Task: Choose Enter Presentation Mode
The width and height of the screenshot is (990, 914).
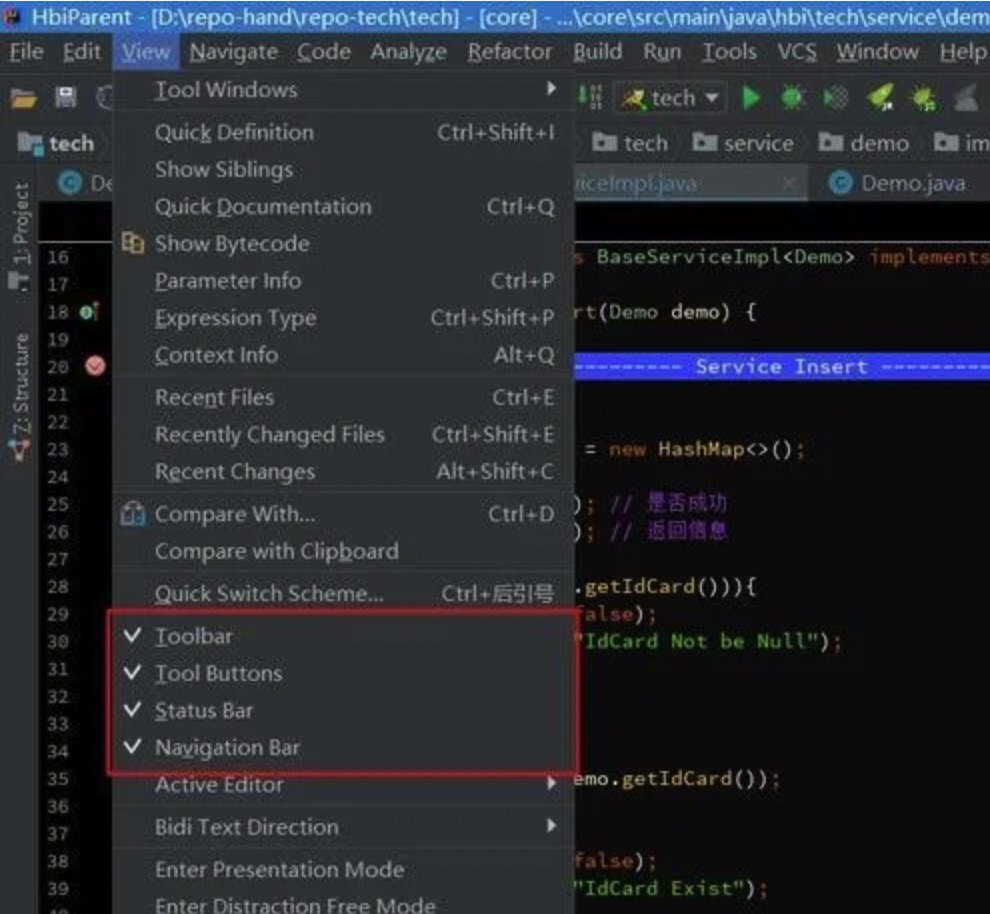Action: [x=343, y=870]
